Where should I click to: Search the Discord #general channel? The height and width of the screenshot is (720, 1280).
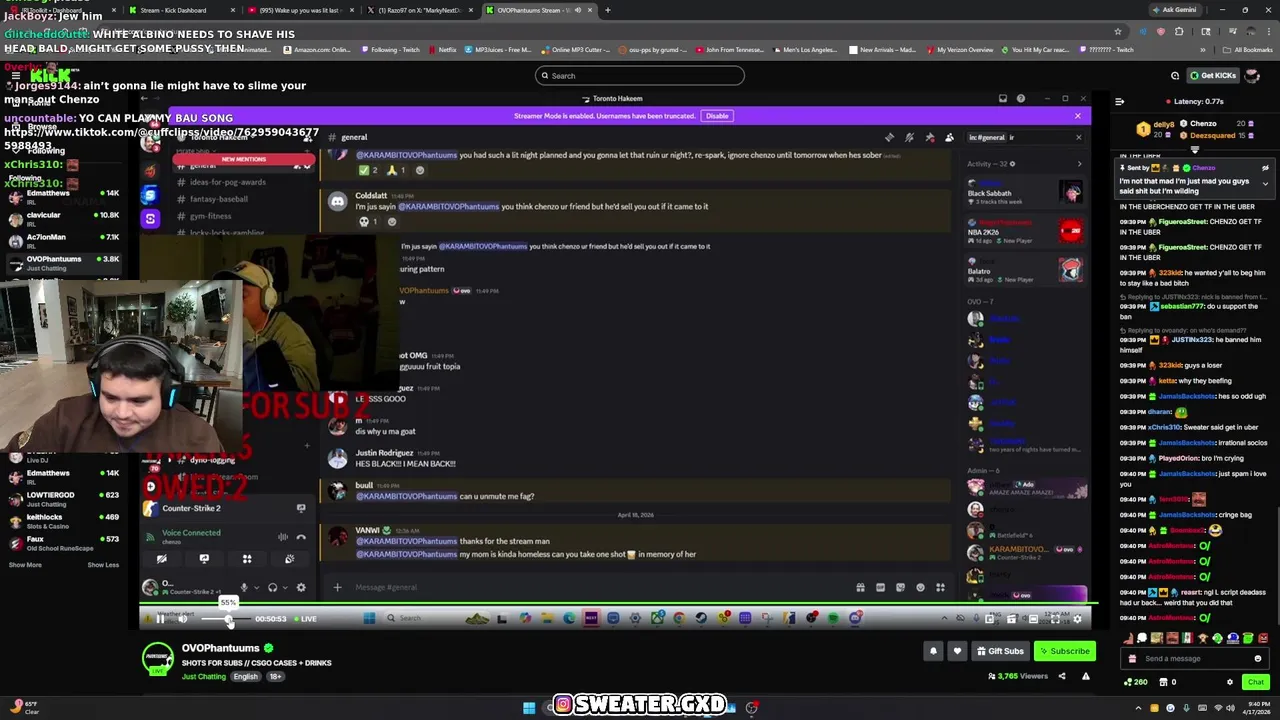[1025, 137]
